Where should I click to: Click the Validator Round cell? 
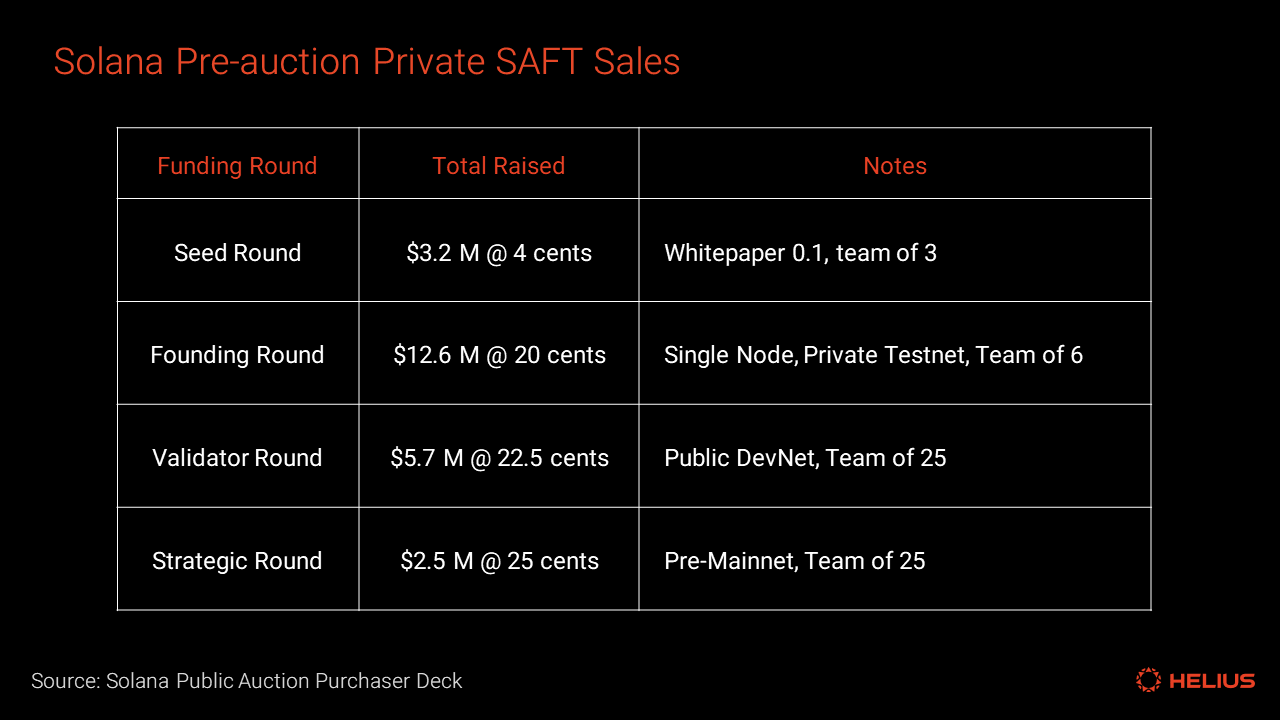pos(237,458)
